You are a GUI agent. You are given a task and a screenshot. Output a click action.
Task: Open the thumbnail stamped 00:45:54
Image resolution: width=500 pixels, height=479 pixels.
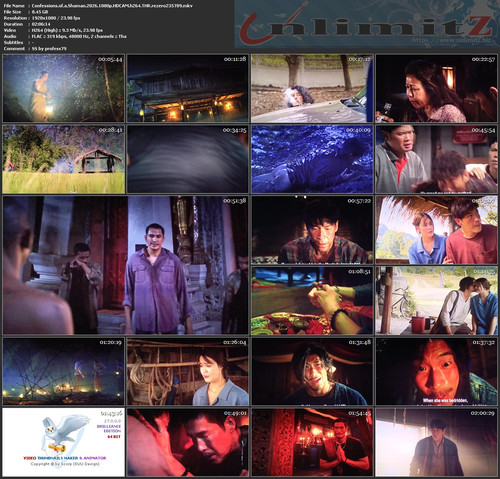pos(436,159)
